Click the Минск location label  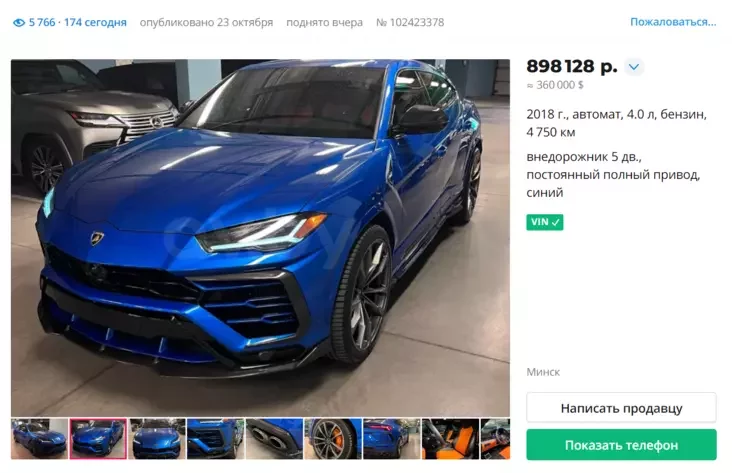(x=543, y=372)
